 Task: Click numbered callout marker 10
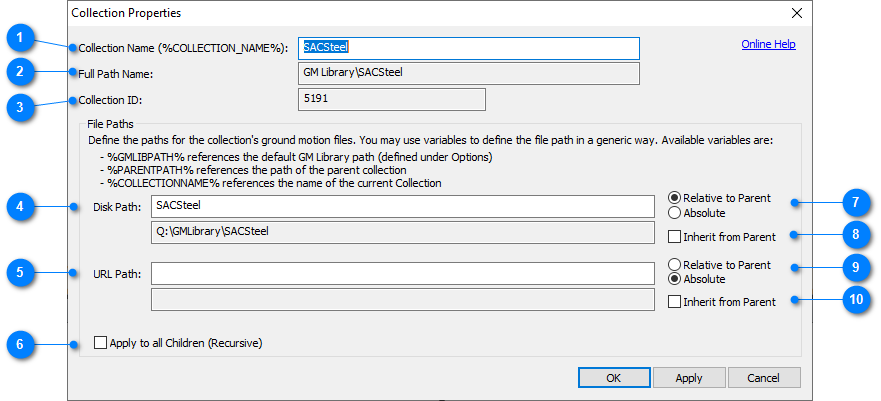(856, 299)
